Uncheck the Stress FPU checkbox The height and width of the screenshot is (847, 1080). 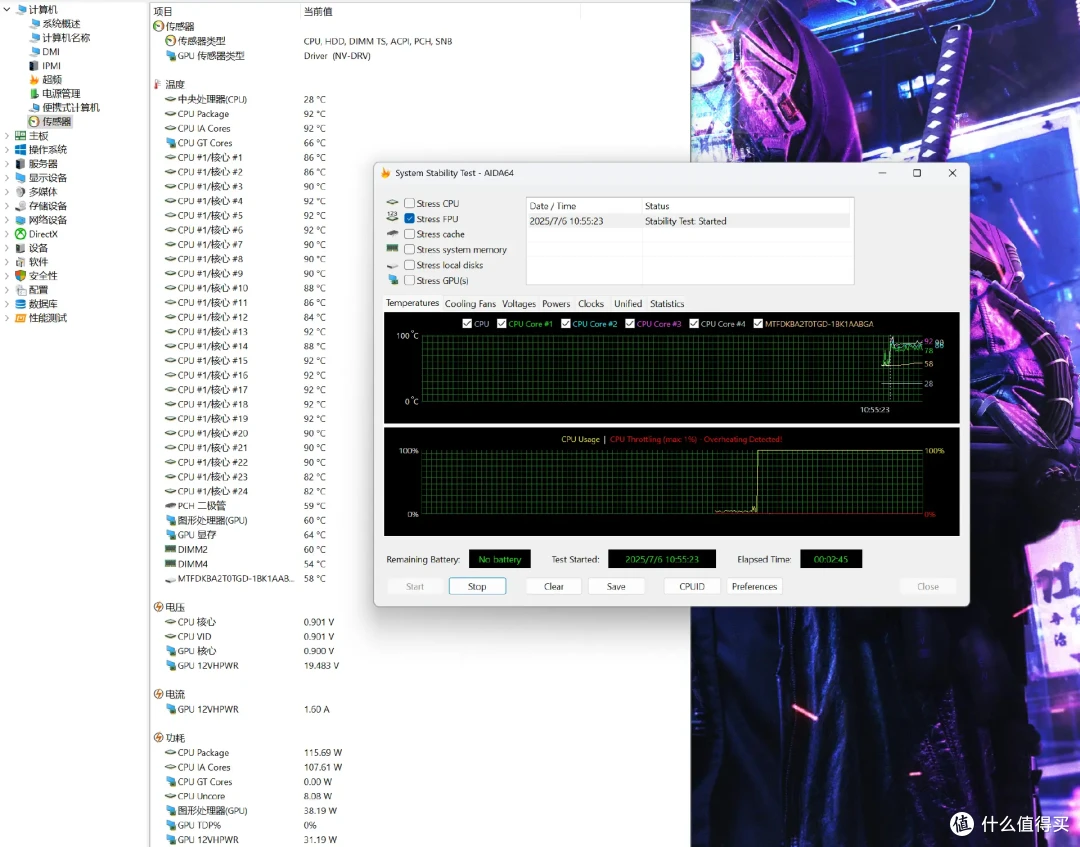click(409, 218)
